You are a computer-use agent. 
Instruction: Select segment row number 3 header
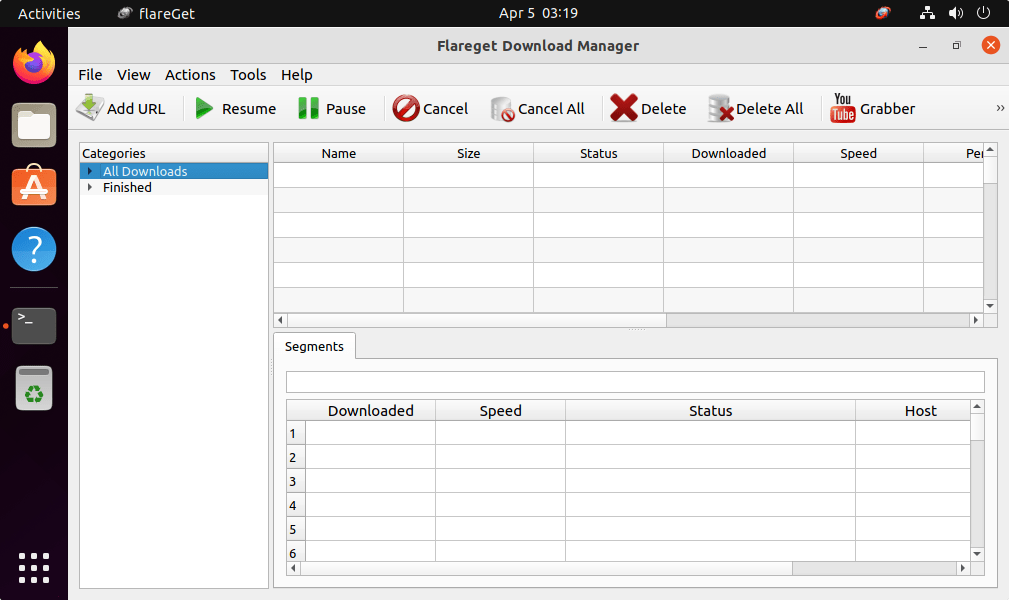tap(294, 481)
